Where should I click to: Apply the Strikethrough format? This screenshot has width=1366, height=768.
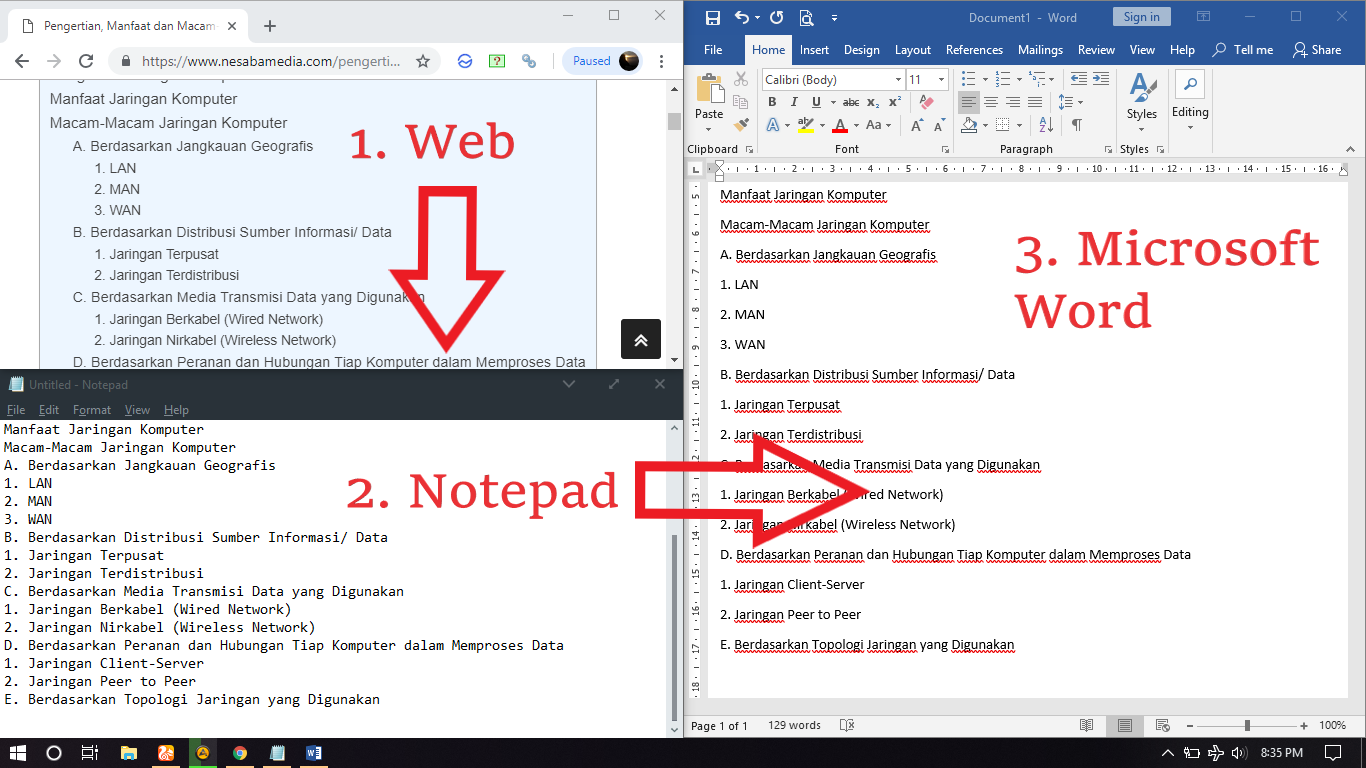pyautogui.click(x=851, y=102)
